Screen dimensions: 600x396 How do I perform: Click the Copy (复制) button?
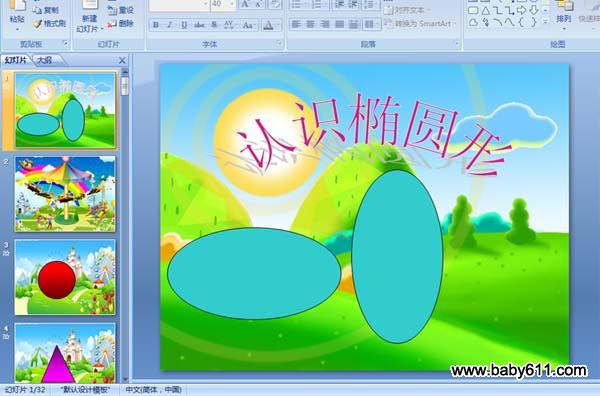(47, 10)
